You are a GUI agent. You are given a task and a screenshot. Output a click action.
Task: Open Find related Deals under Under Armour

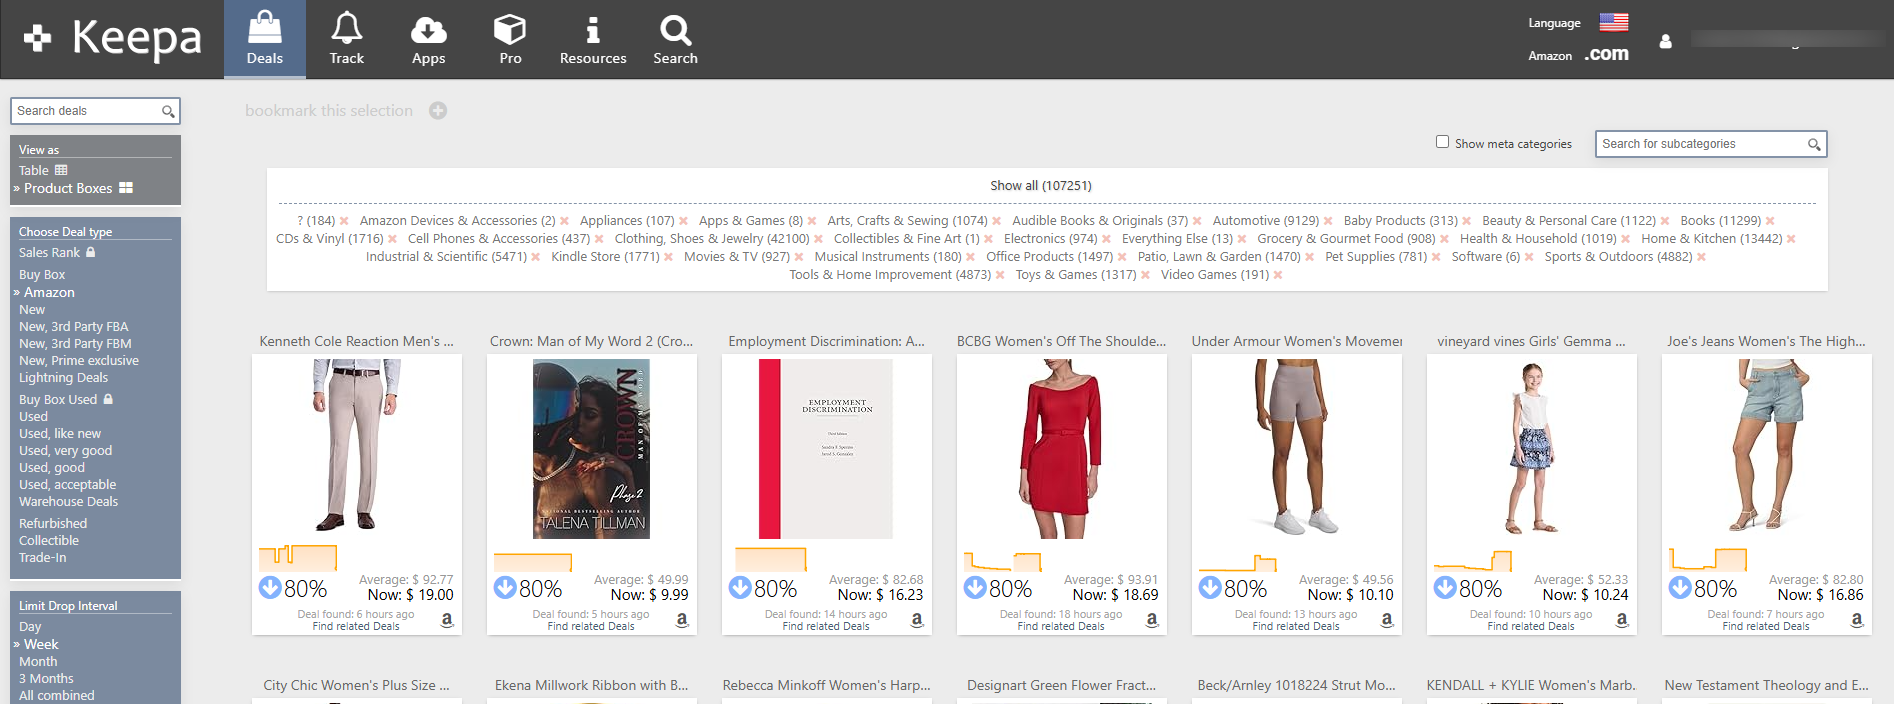[x=1296, y=627]
